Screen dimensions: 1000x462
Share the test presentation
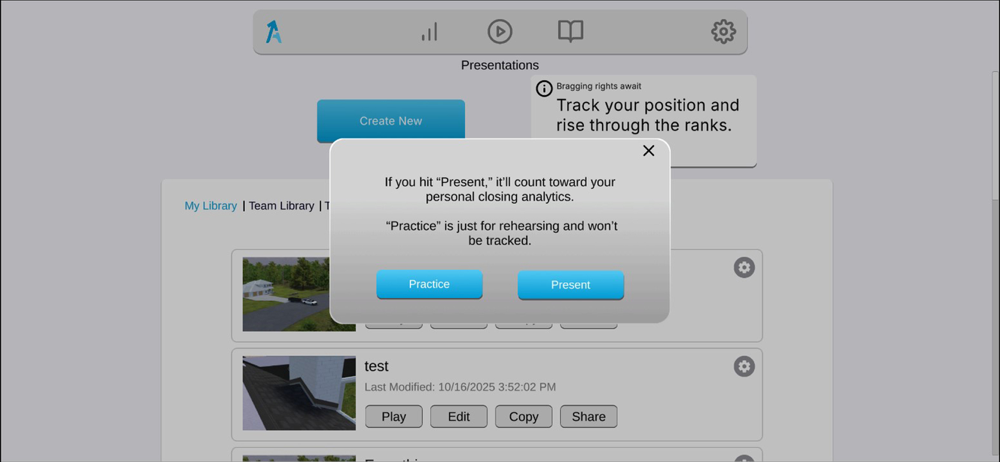[x=589, y=417]
